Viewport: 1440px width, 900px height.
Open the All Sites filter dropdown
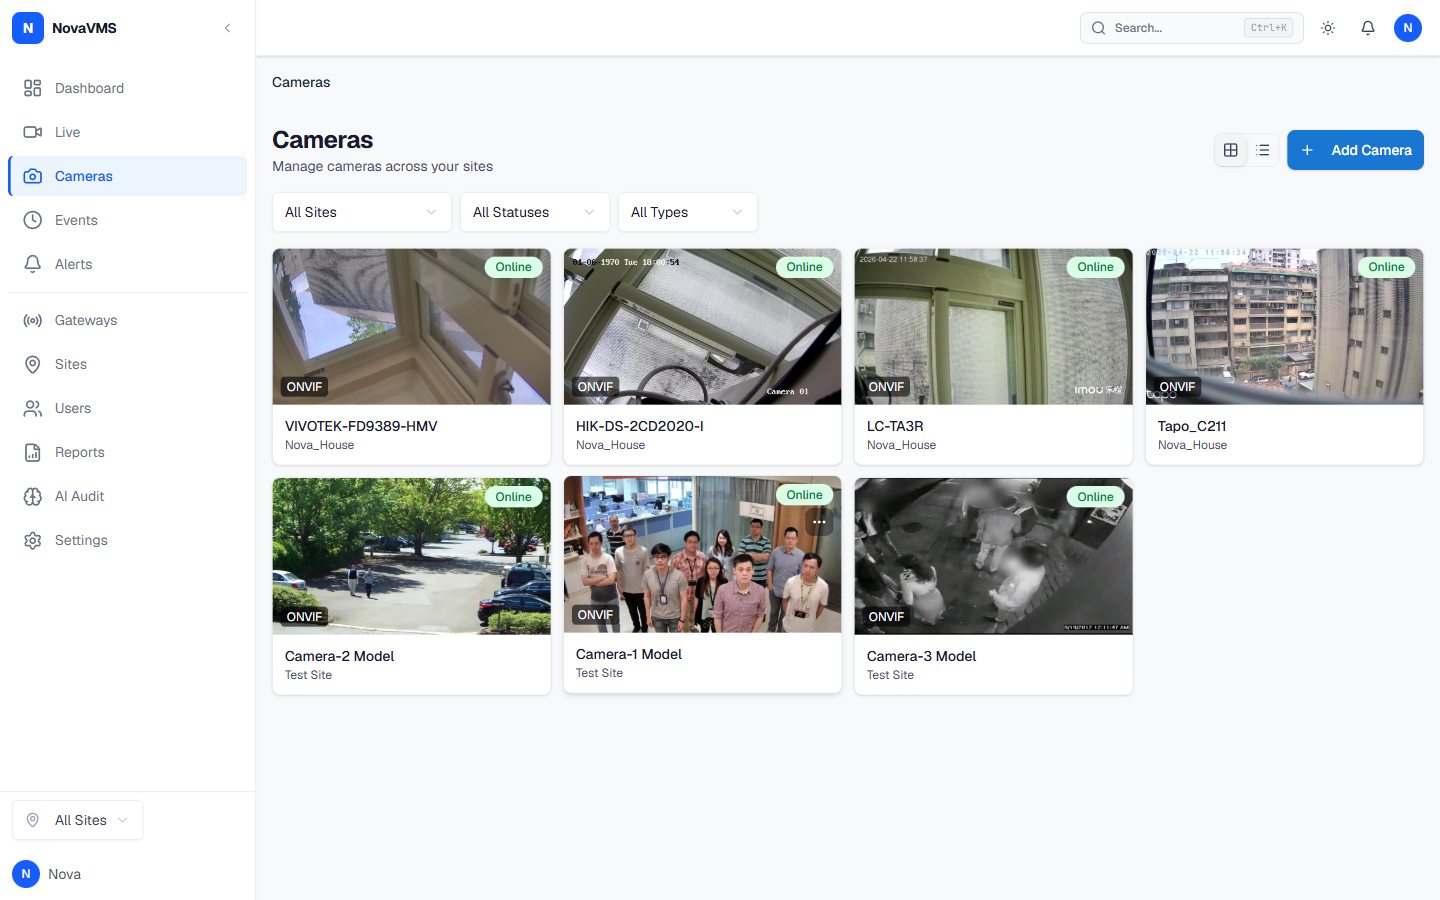[362, 212]
